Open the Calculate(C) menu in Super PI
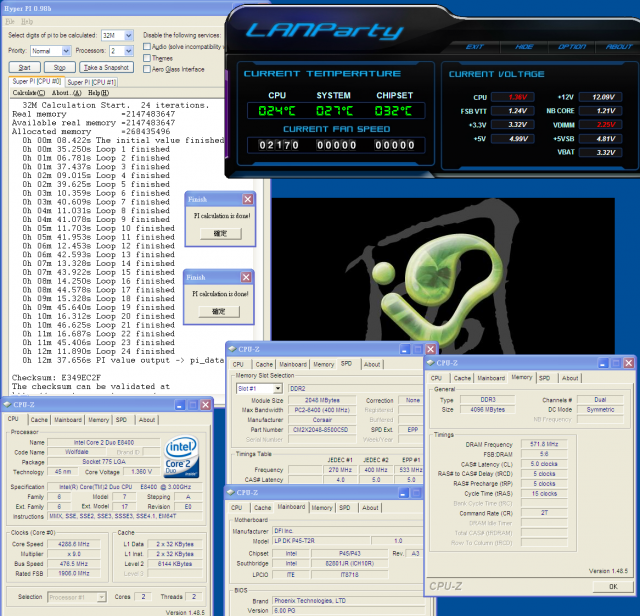This screenshot has height=616, width=640. [29, 93]
